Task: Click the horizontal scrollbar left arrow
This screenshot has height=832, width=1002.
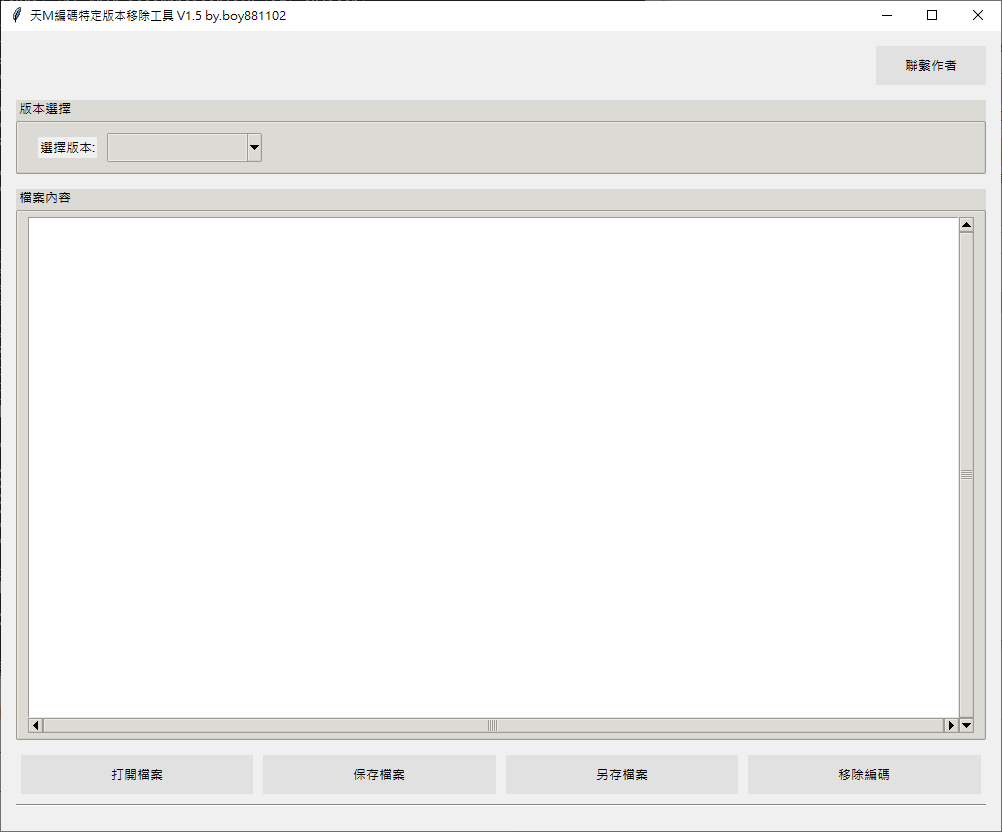Action: pyautogui.click(x=36, y=725)
